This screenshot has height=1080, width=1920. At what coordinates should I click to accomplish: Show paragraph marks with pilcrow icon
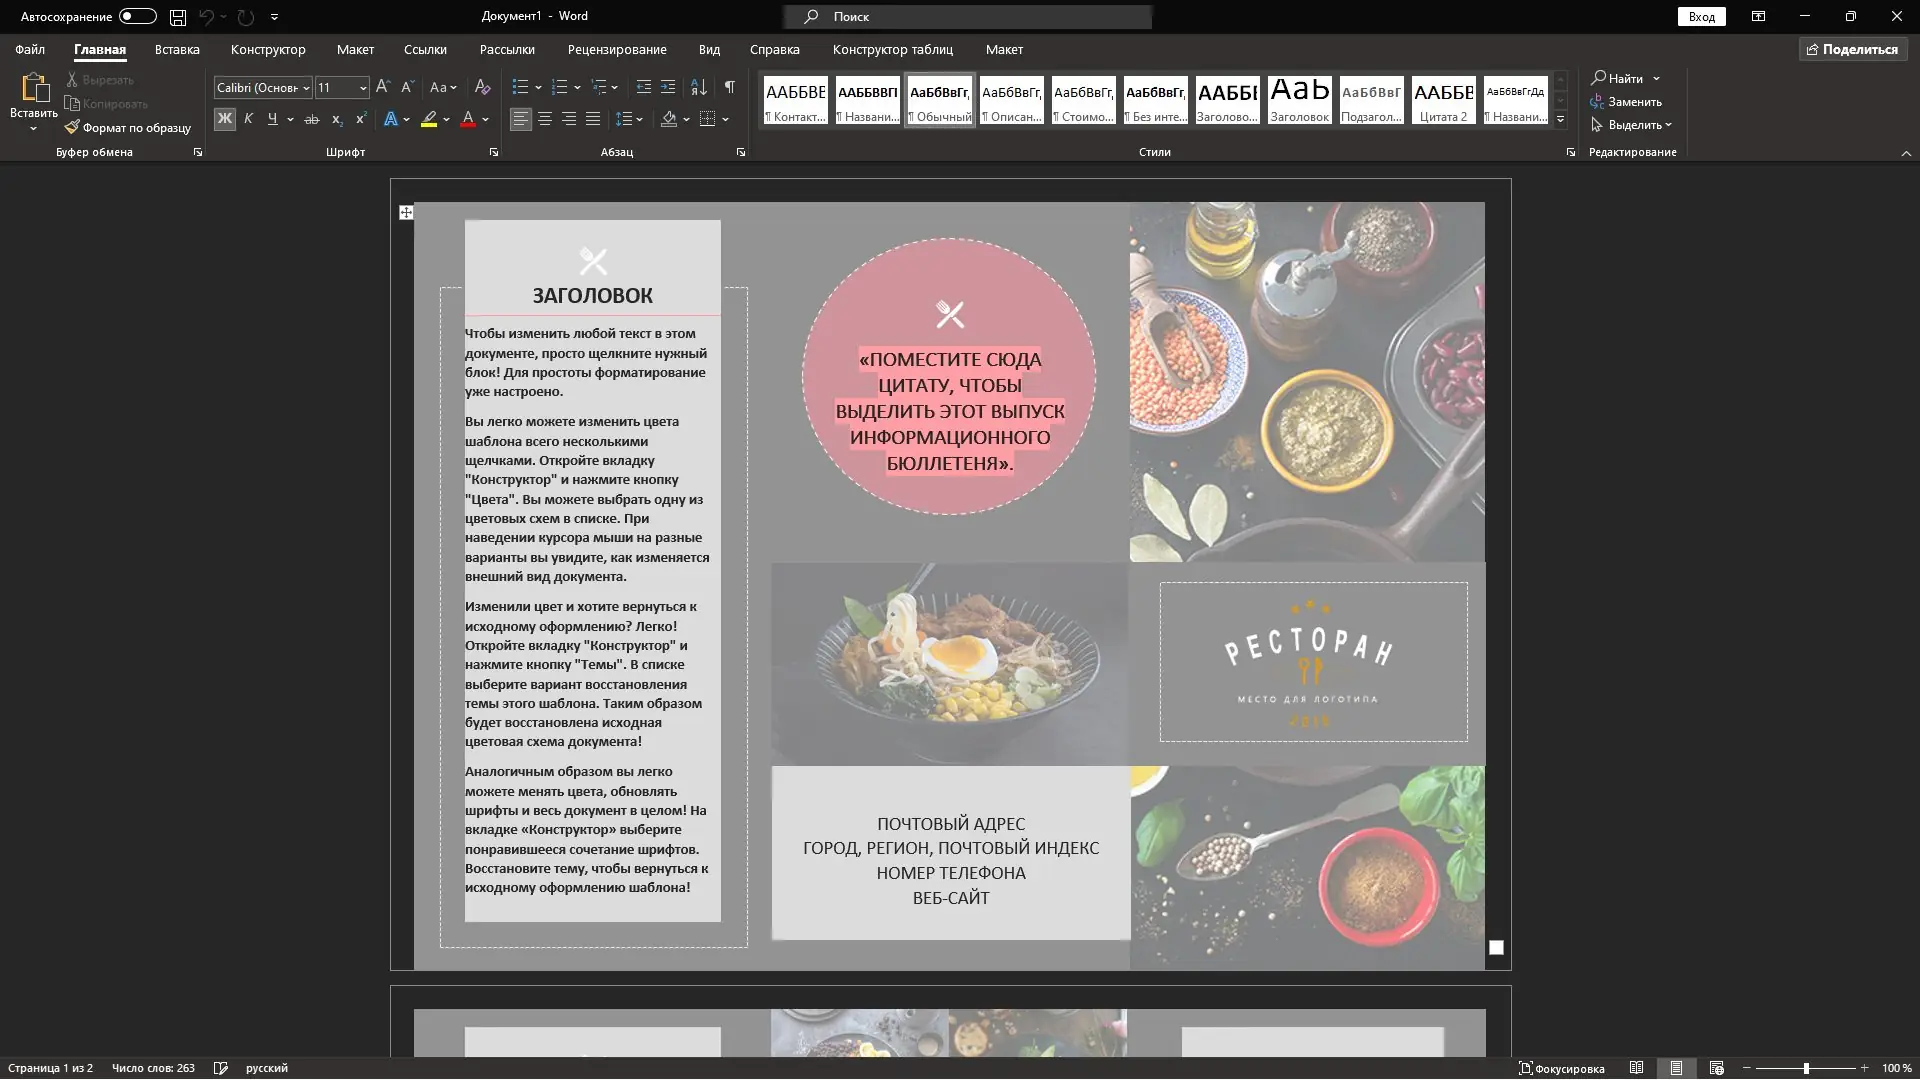point(730,87)
